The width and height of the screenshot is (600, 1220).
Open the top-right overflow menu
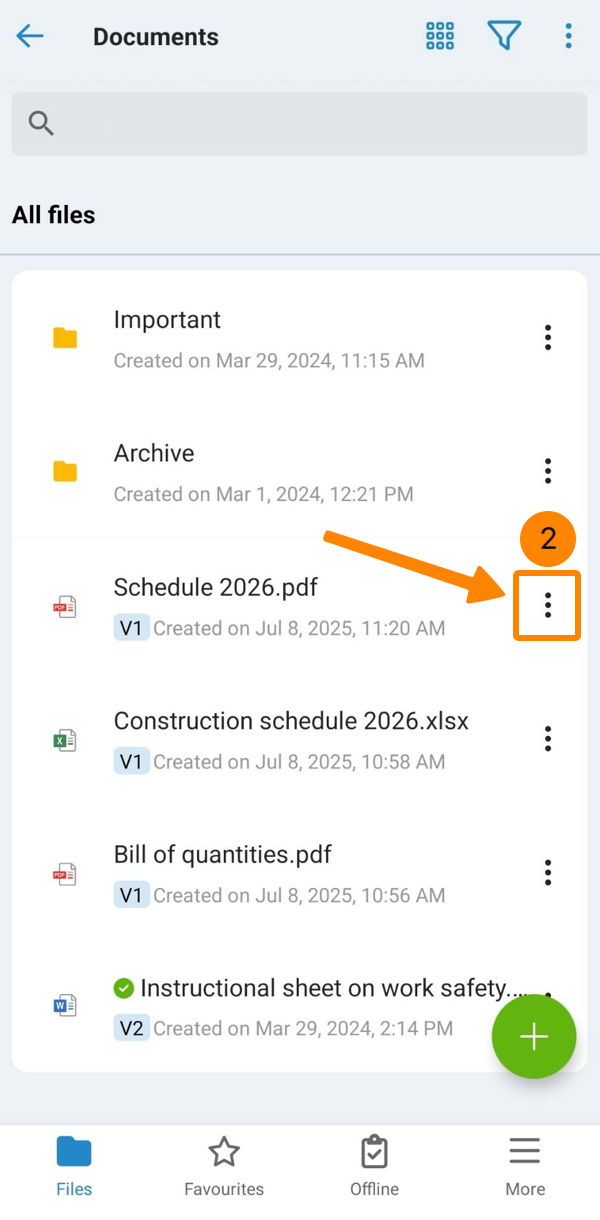(568, 37)
